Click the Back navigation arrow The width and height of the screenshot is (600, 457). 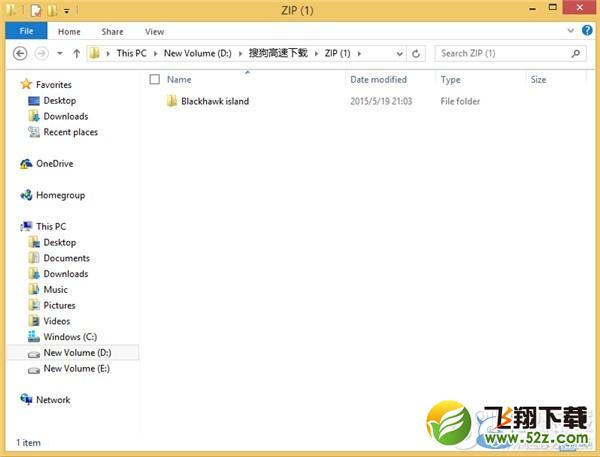[21, 53]
